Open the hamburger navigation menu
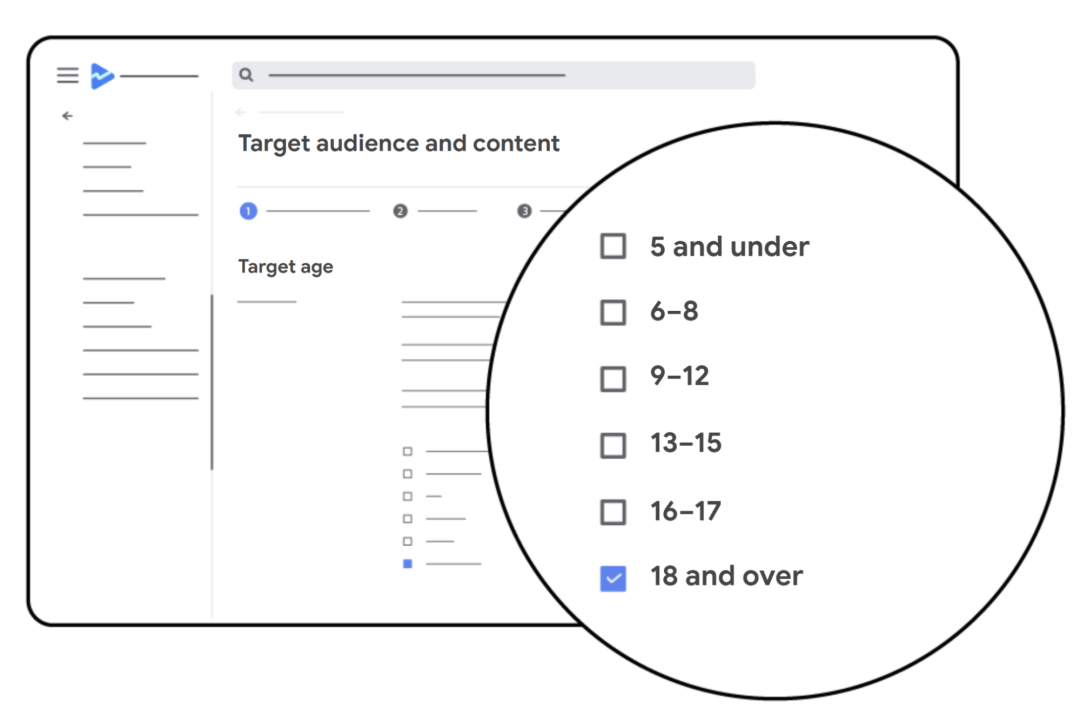 pos(68,75)
